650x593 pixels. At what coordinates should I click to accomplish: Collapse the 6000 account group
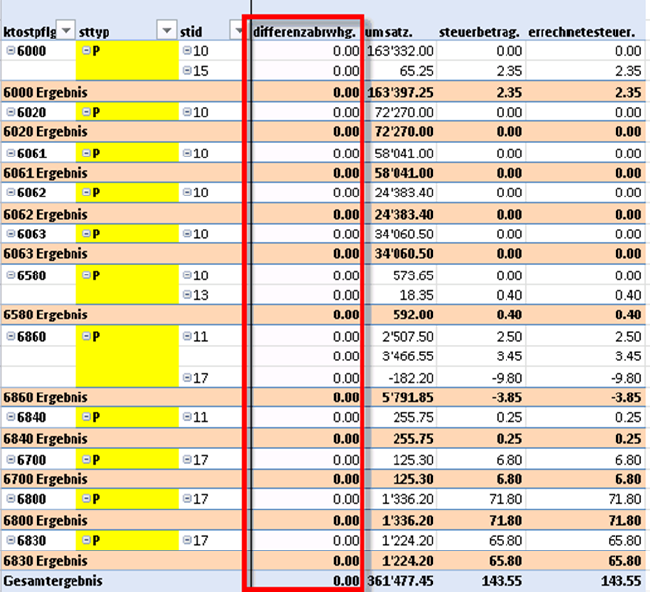(11, 51)
